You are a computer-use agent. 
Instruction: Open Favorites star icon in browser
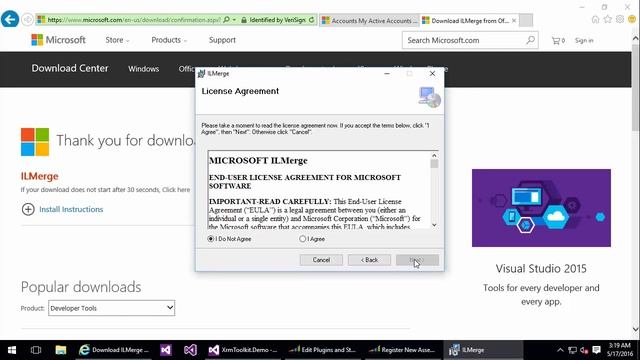tap(608, 19)
